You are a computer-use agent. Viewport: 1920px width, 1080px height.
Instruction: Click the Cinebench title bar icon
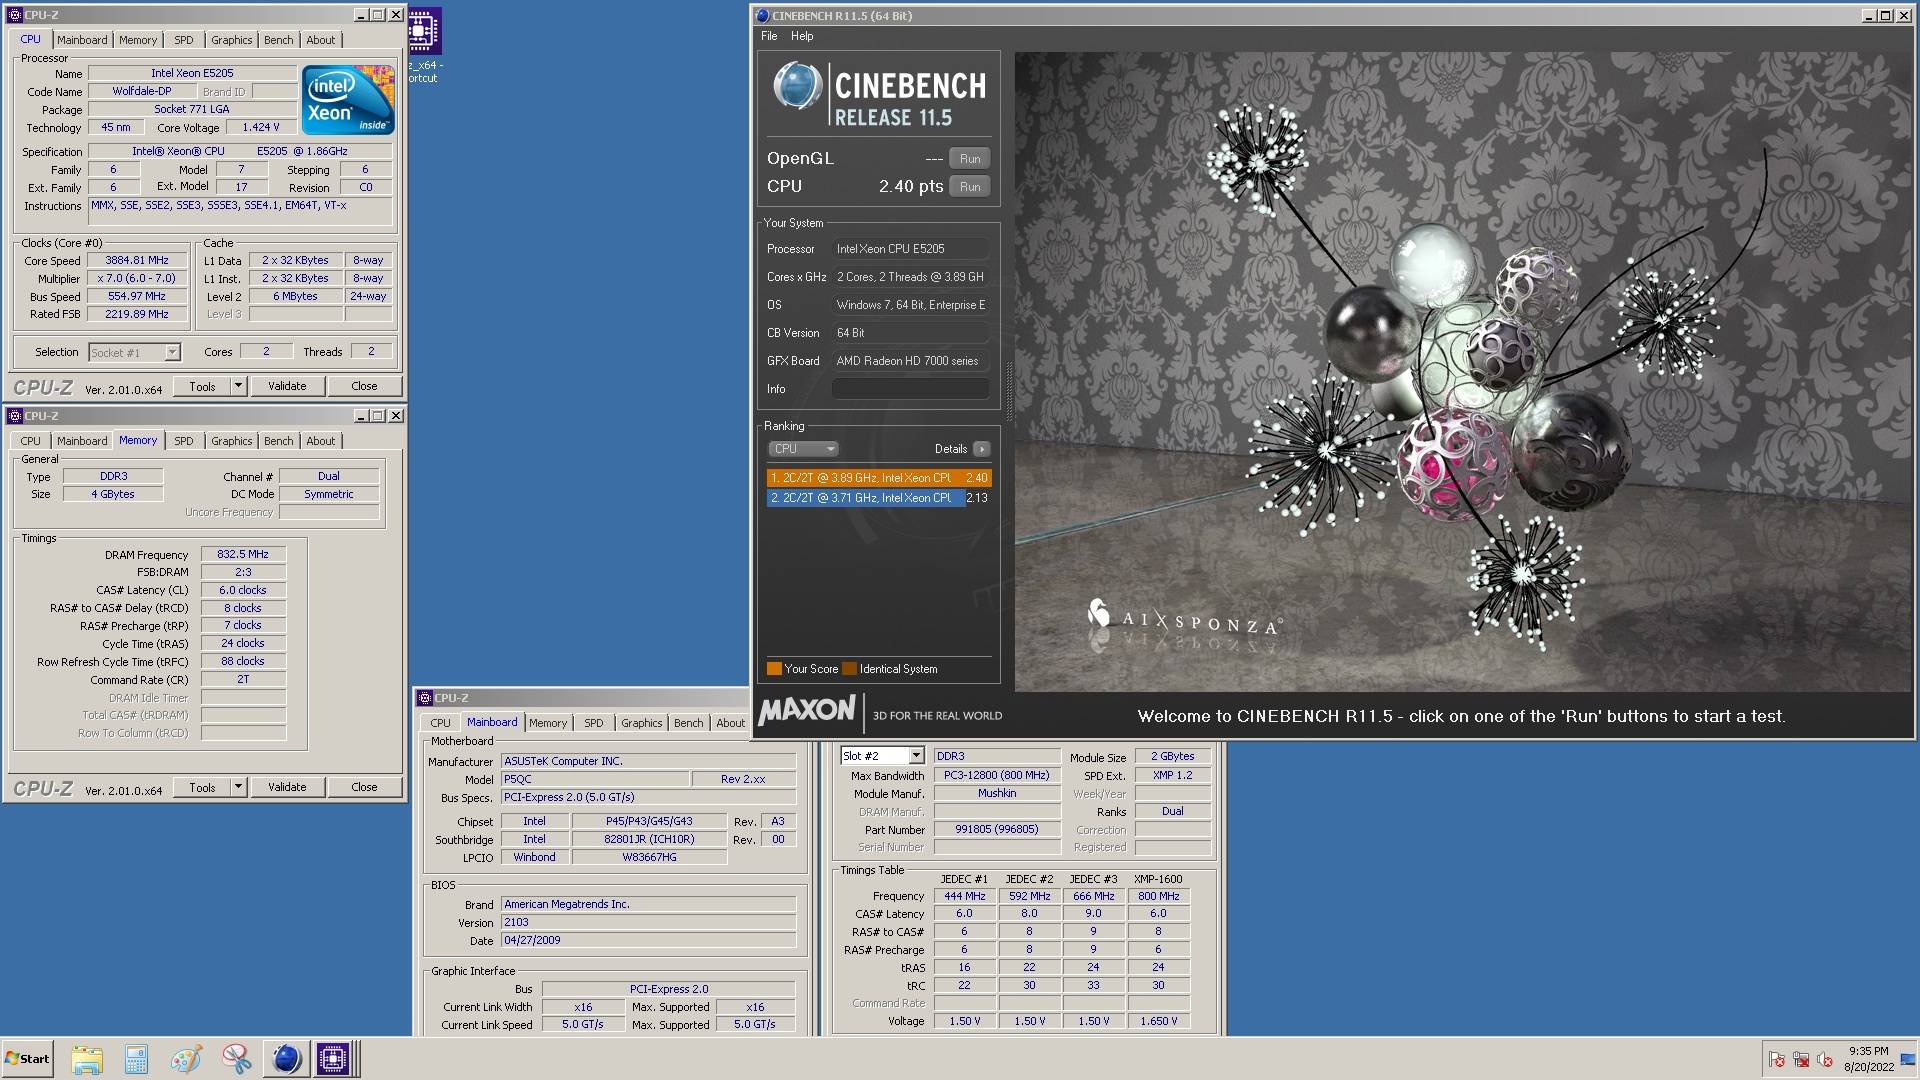762,16
